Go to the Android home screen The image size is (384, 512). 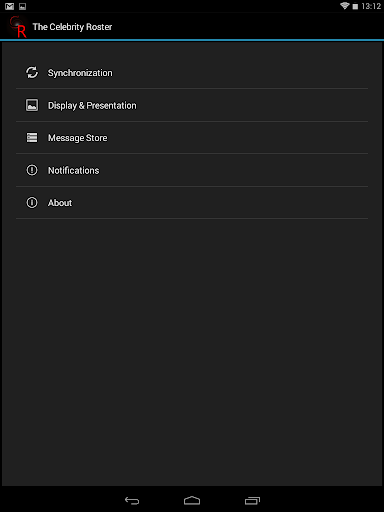(x=192, y=500)
